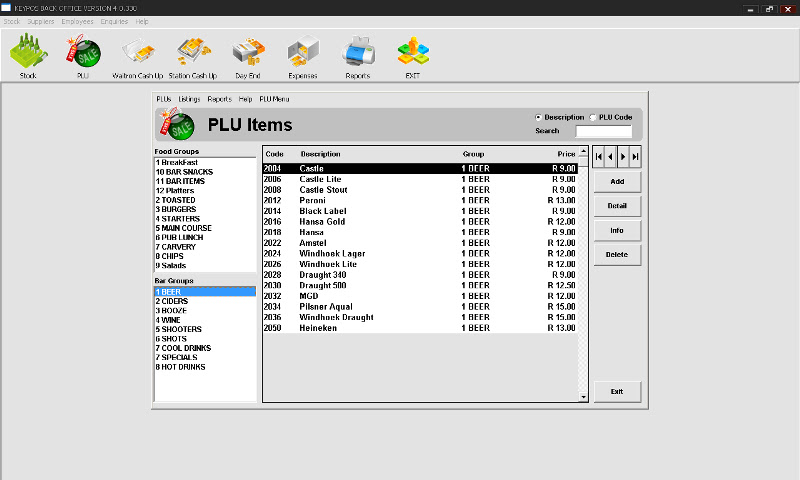Select 7 COOL DRINKS bar group
800x480 pixels.
205,348
